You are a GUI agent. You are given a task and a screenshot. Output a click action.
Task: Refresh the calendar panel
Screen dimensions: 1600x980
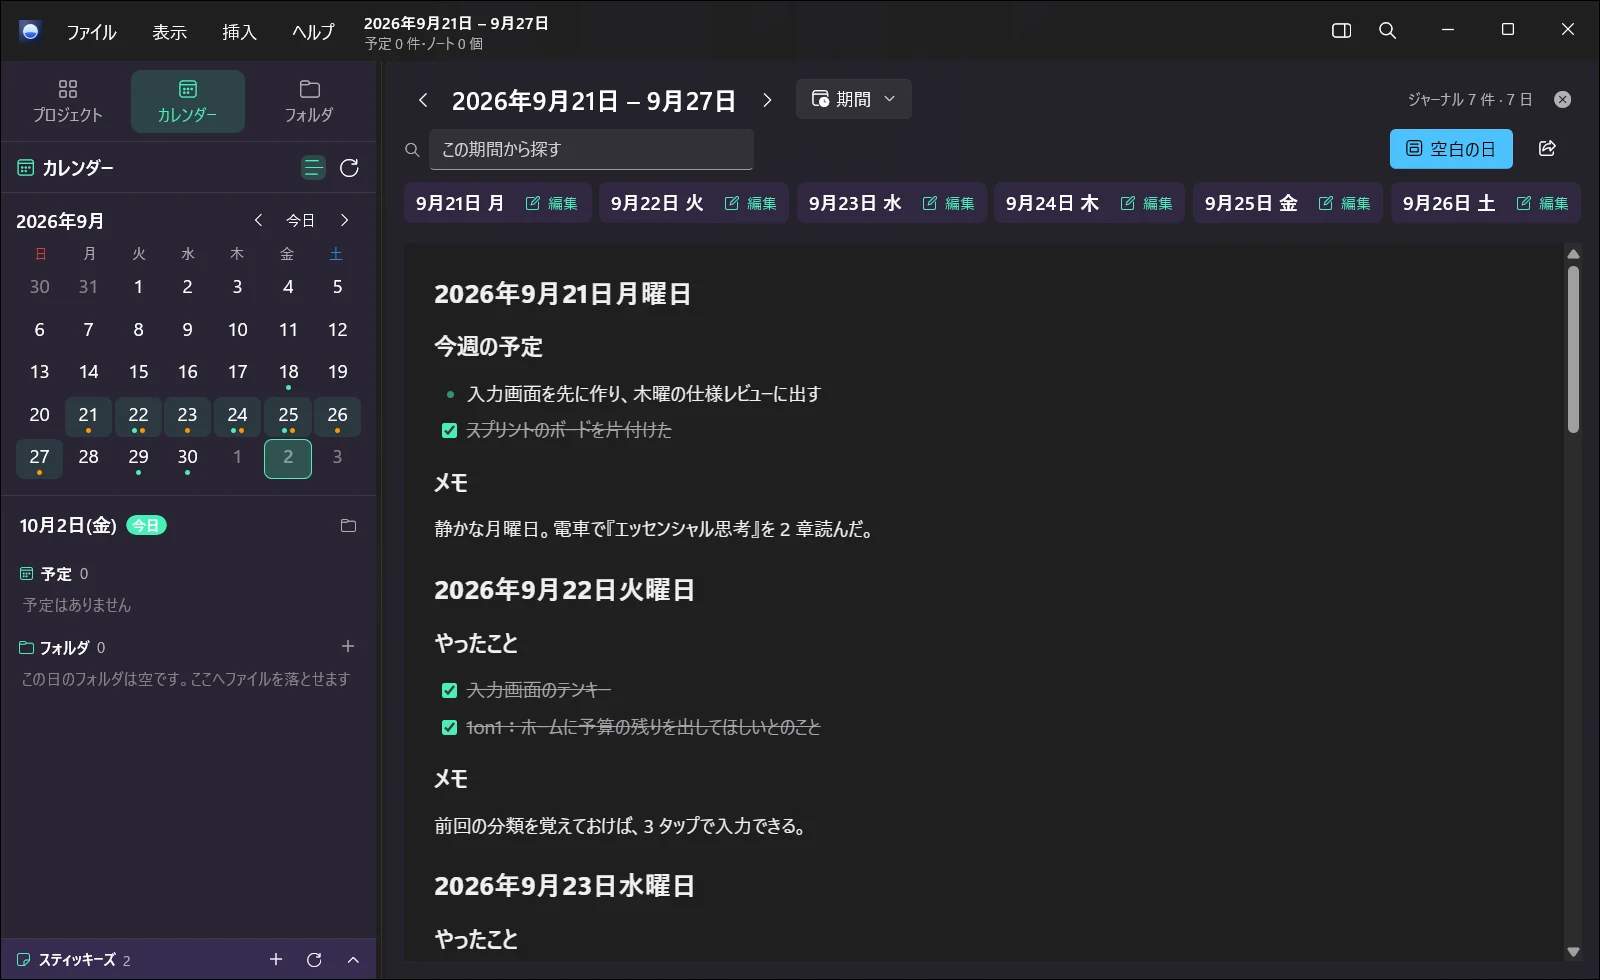coord(349,168)
